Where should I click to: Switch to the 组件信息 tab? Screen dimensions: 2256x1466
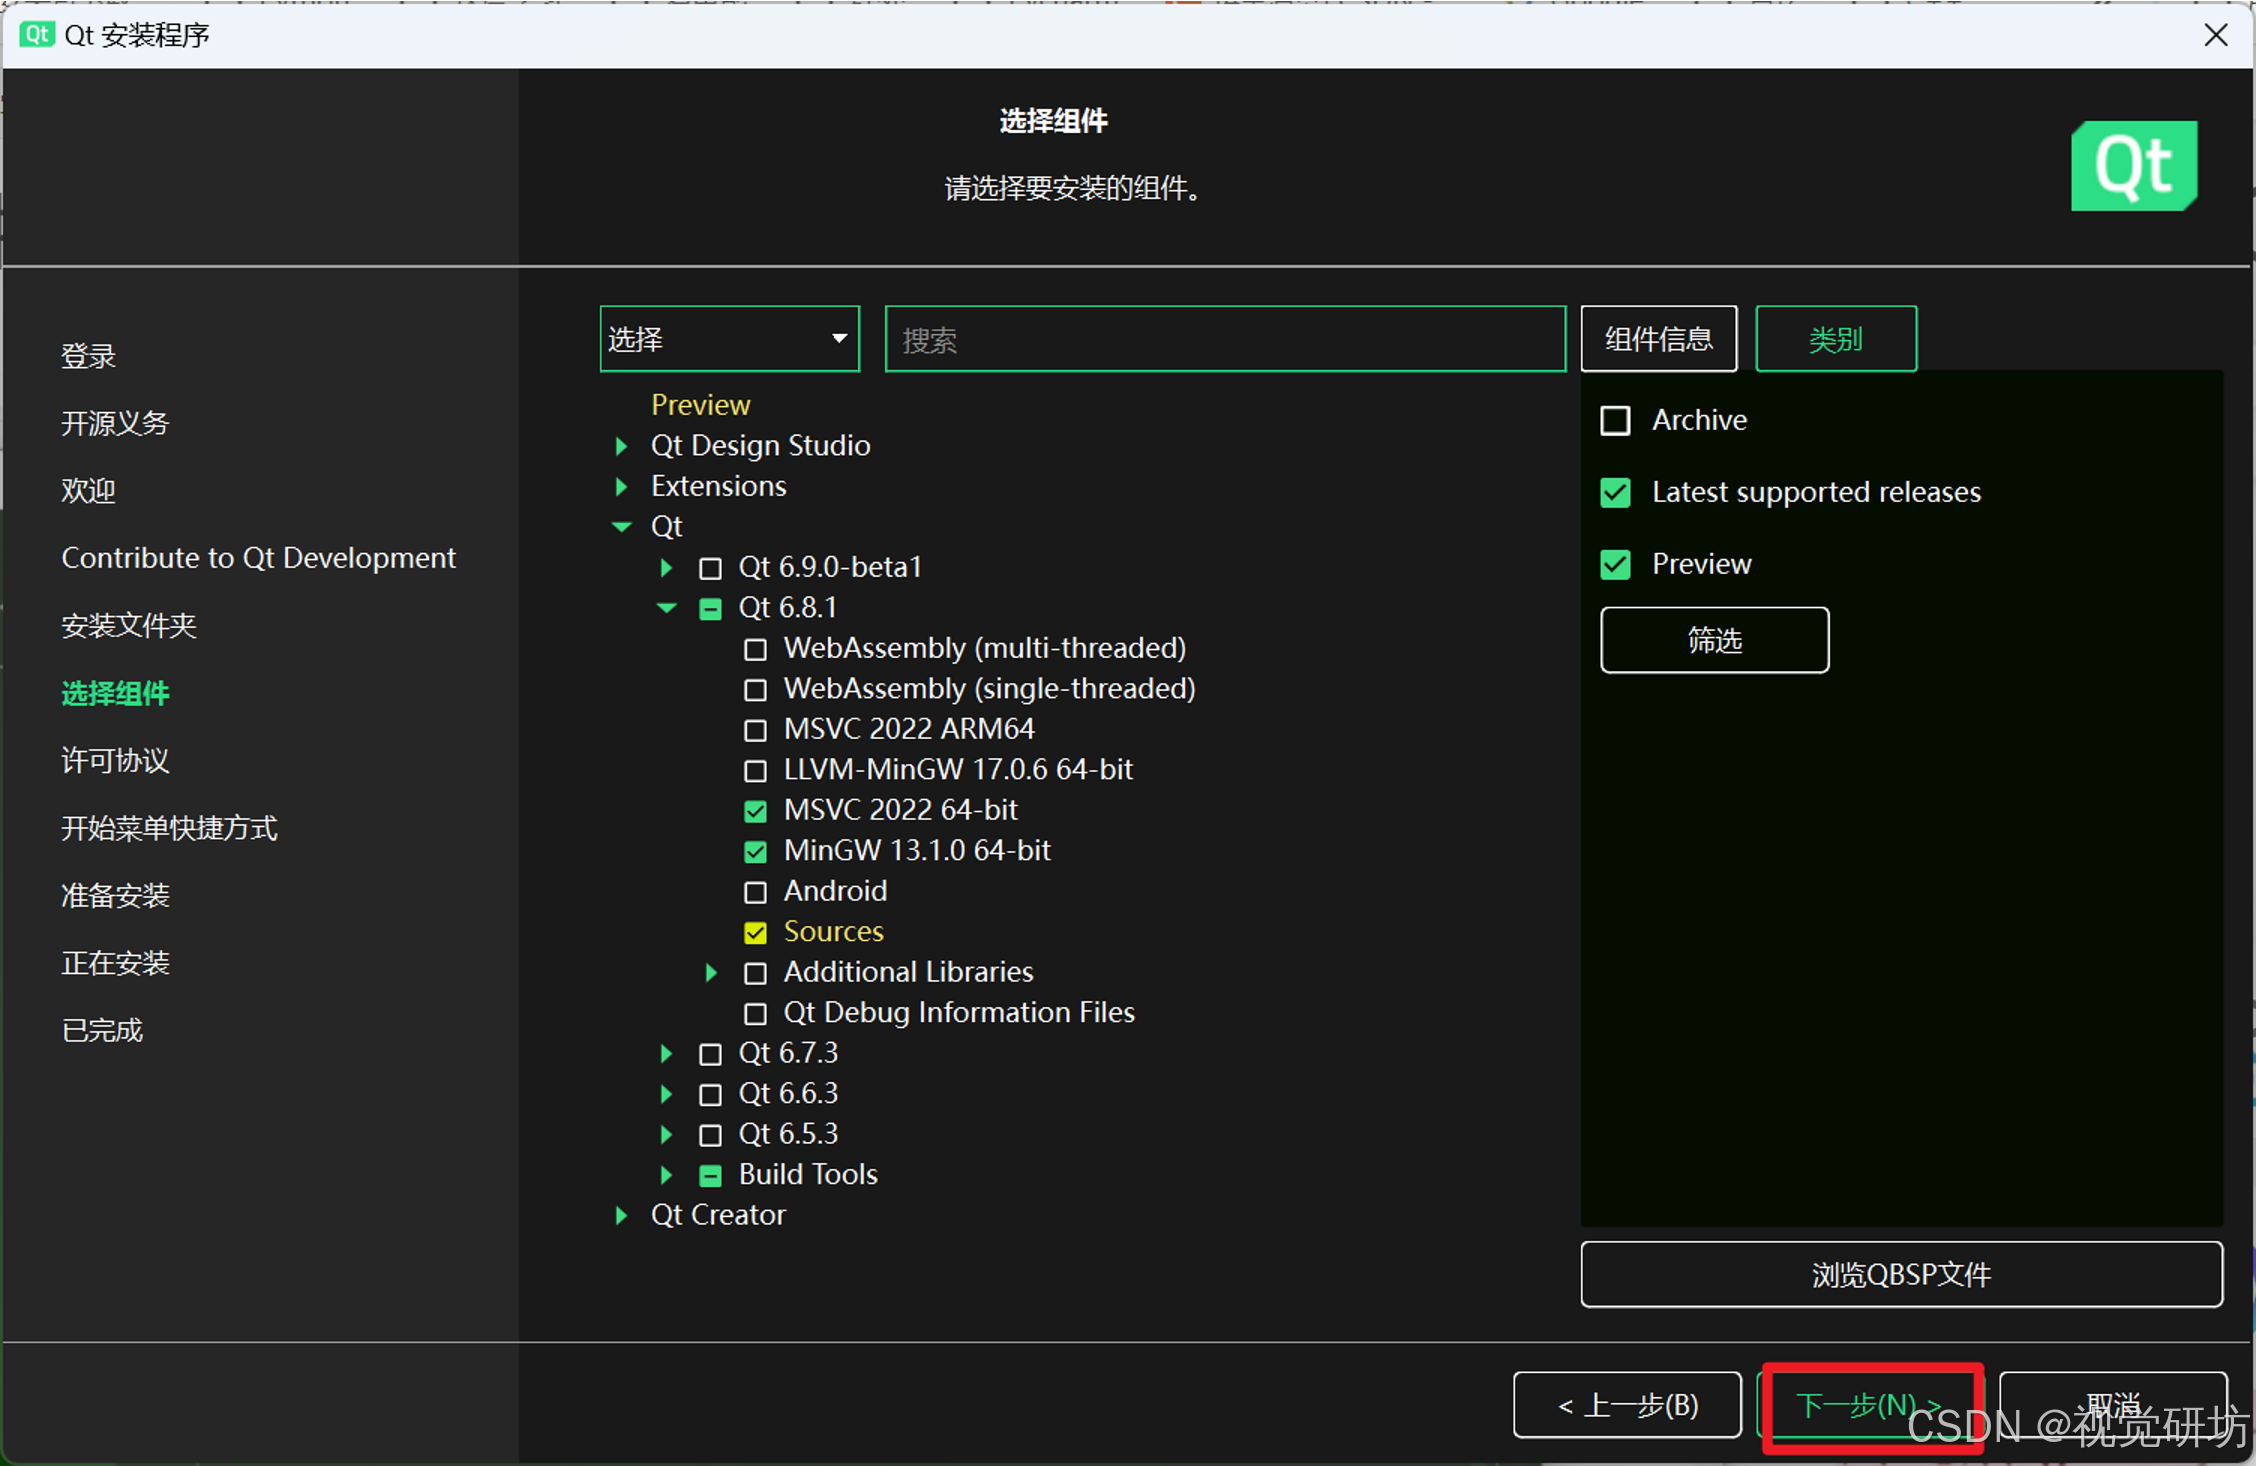point(1658,339)
